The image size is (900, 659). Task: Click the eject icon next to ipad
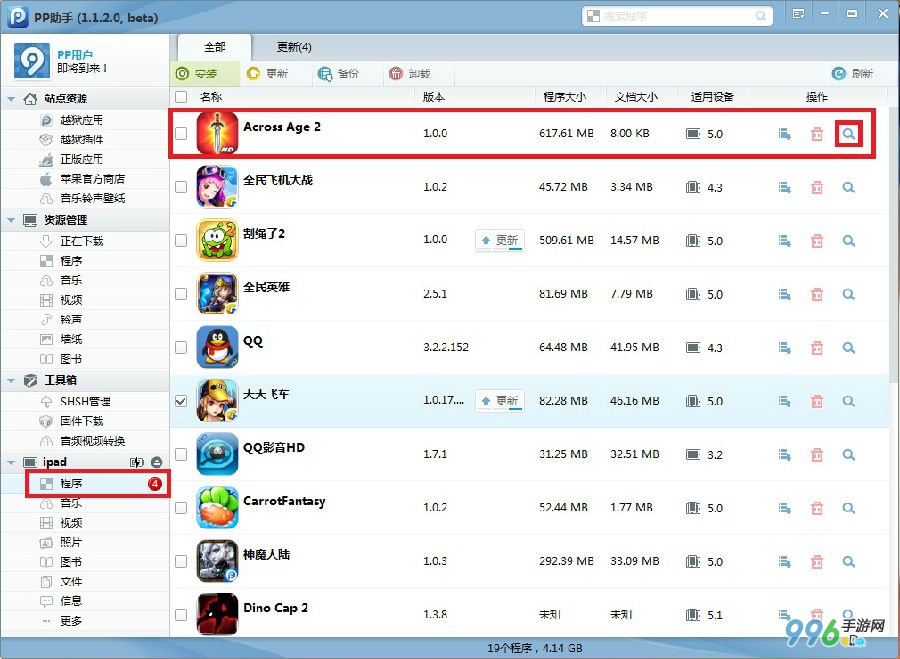[157, 462]
